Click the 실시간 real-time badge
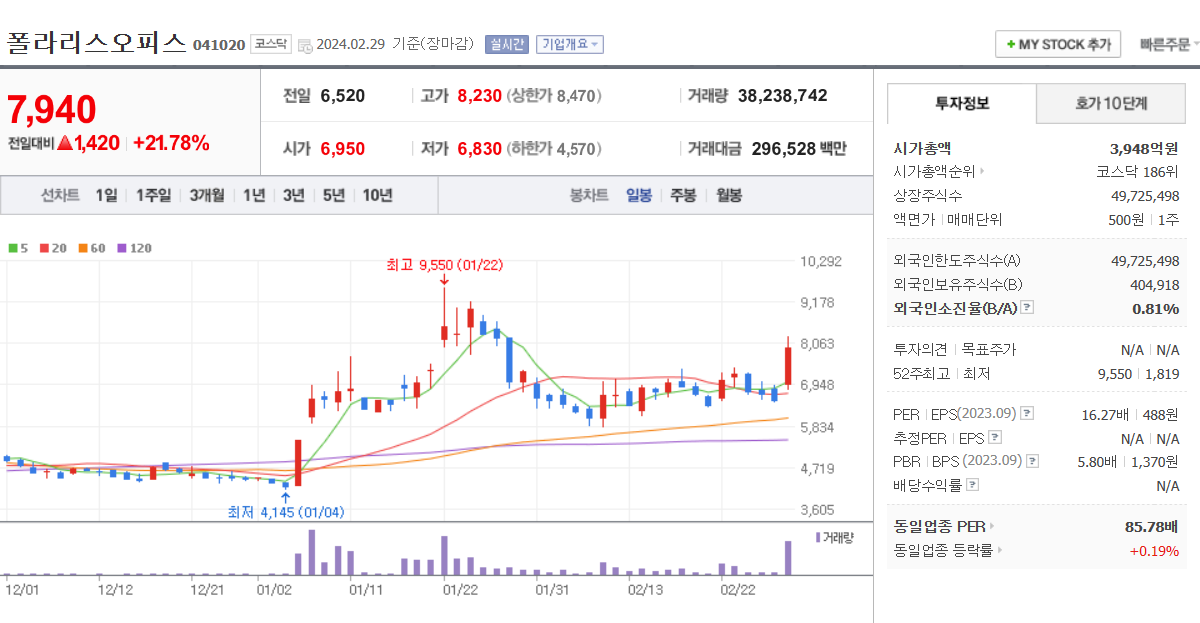Screen dimensions: 1200x623 tap(507, 44)
